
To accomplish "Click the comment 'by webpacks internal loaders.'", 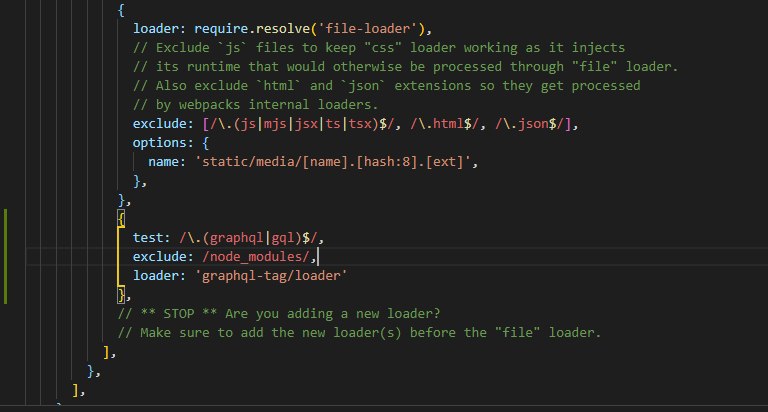I will pos(255,105).
